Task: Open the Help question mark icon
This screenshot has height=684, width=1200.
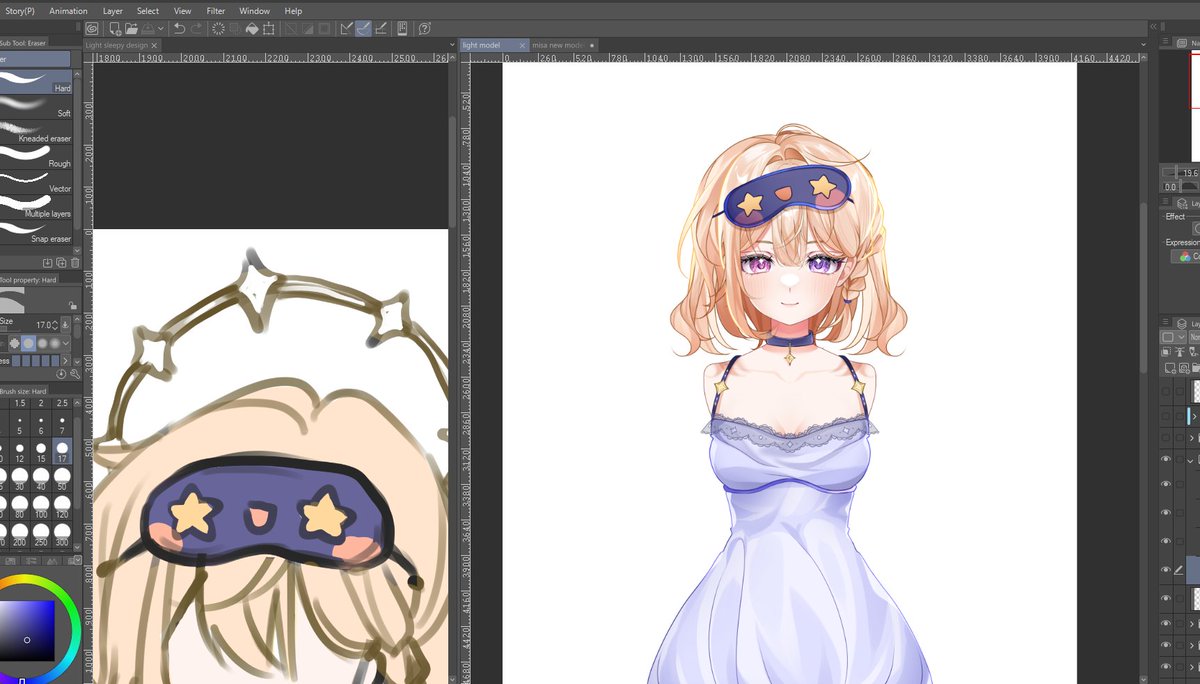Action: [425, 29]
